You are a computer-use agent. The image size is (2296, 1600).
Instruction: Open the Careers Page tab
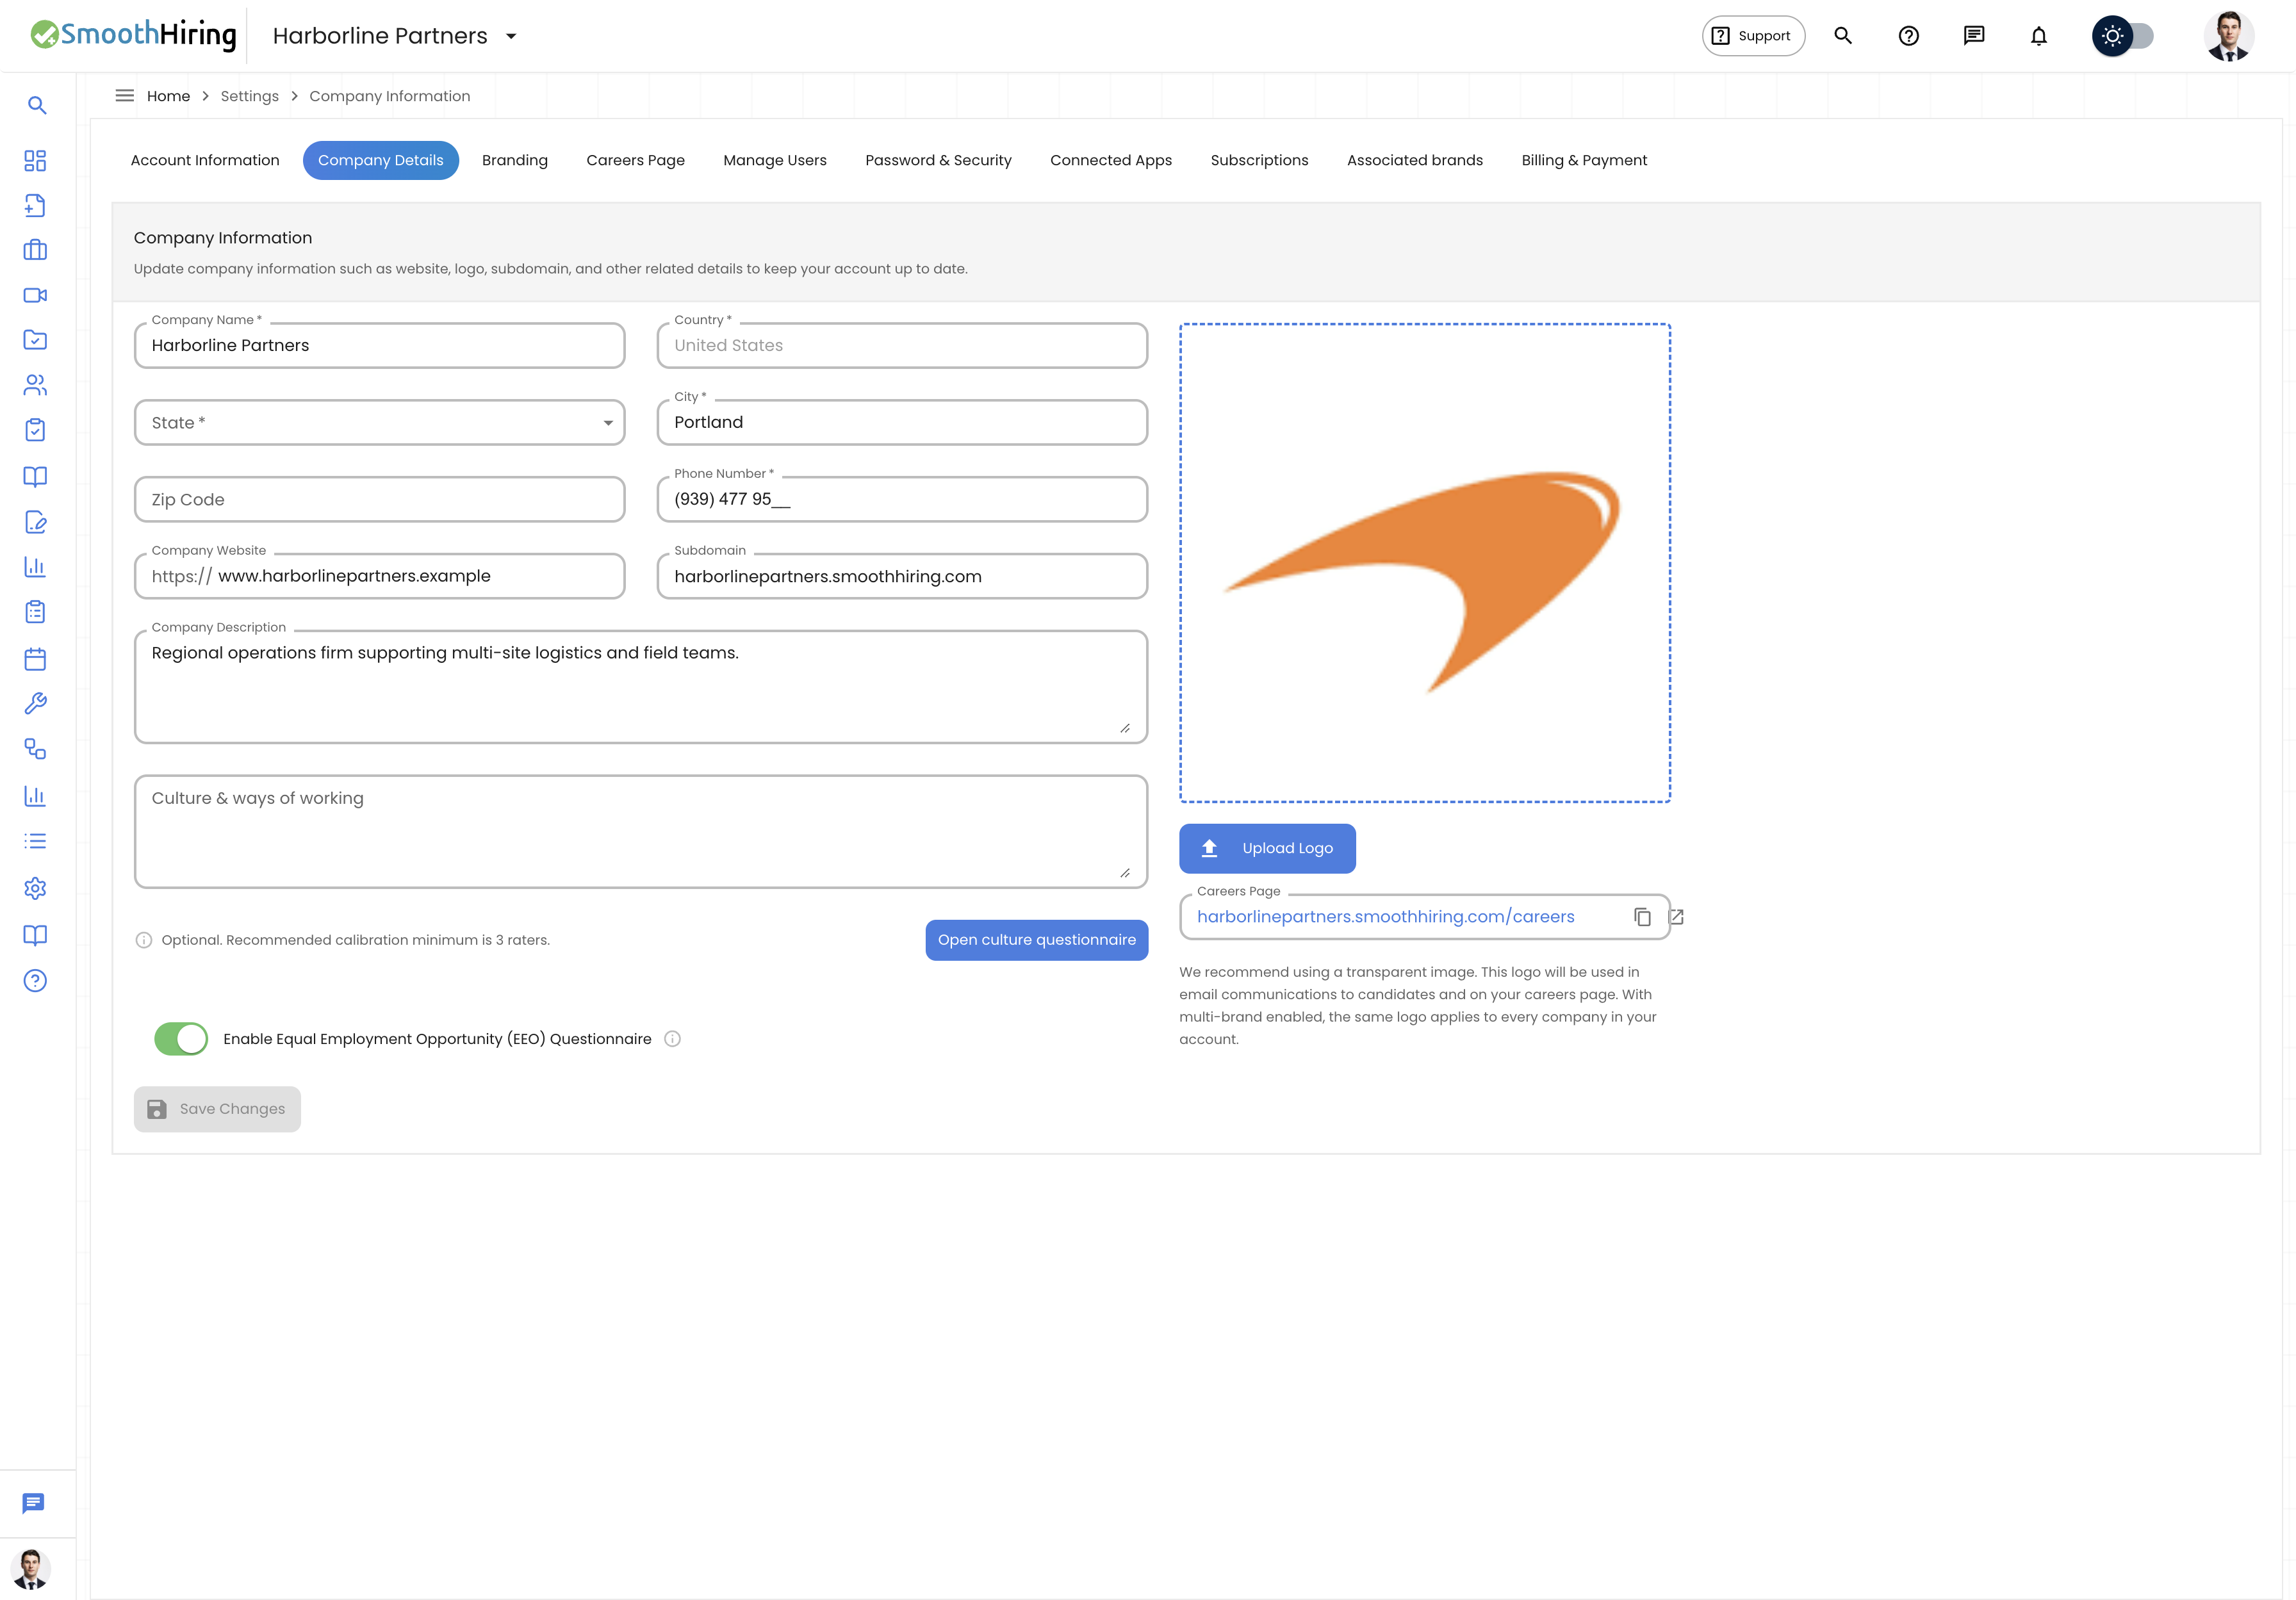point(636,160)
